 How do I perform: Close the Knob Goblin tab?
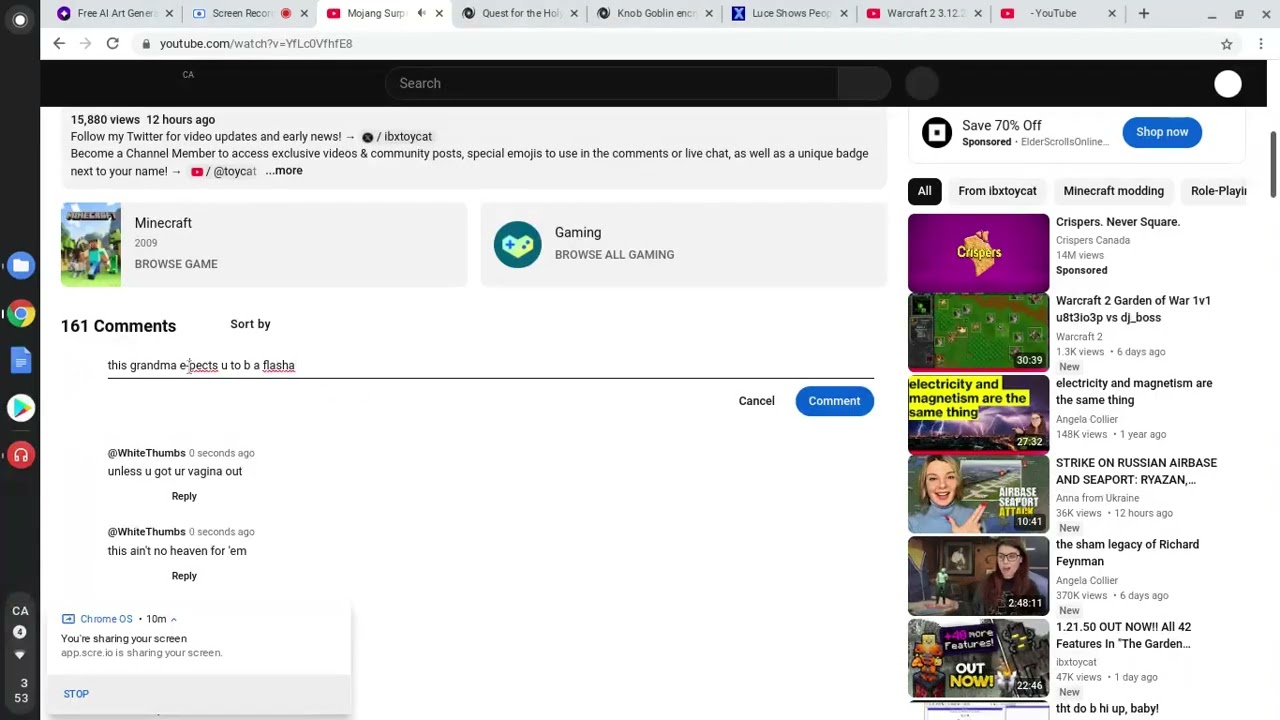coord(709,13)
